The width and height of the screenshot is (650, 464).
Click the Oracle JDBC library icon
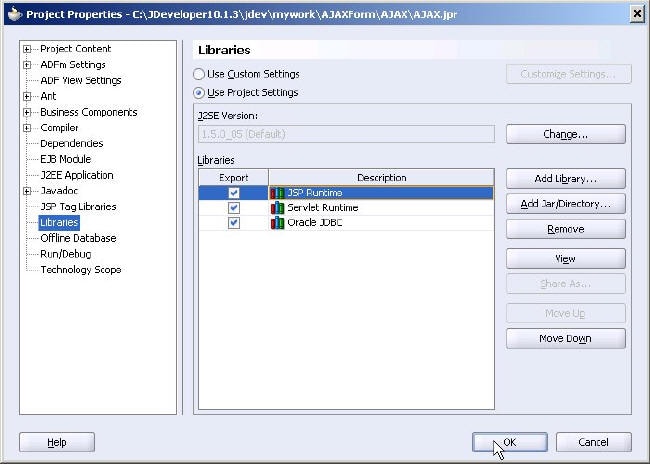point(277,223)
